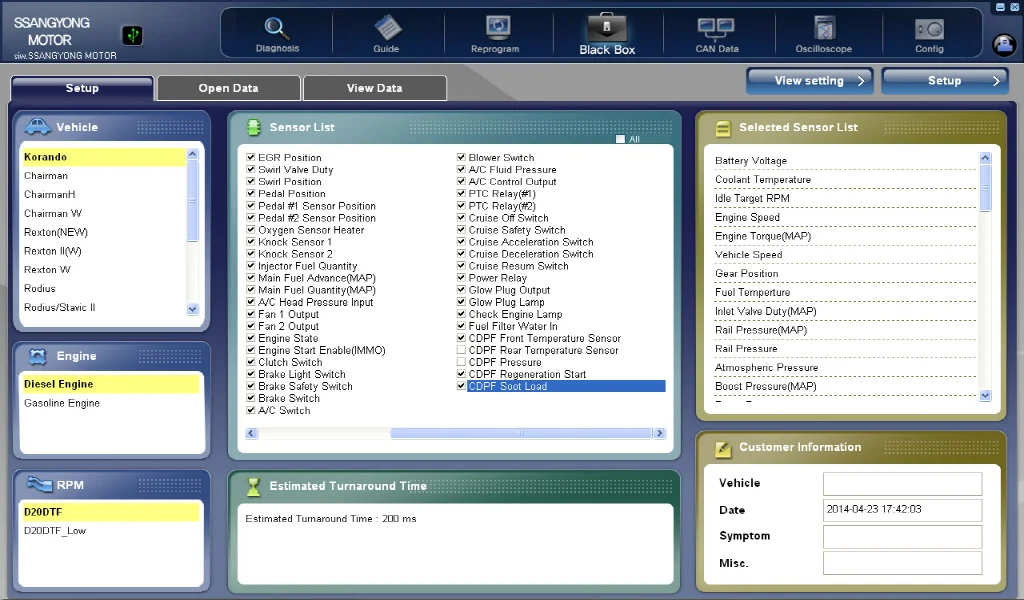The image size is (1024, 600).
Task: Enable CDPF Pressure checkbox
Action: pyautogui.click(x=461, y=362)
